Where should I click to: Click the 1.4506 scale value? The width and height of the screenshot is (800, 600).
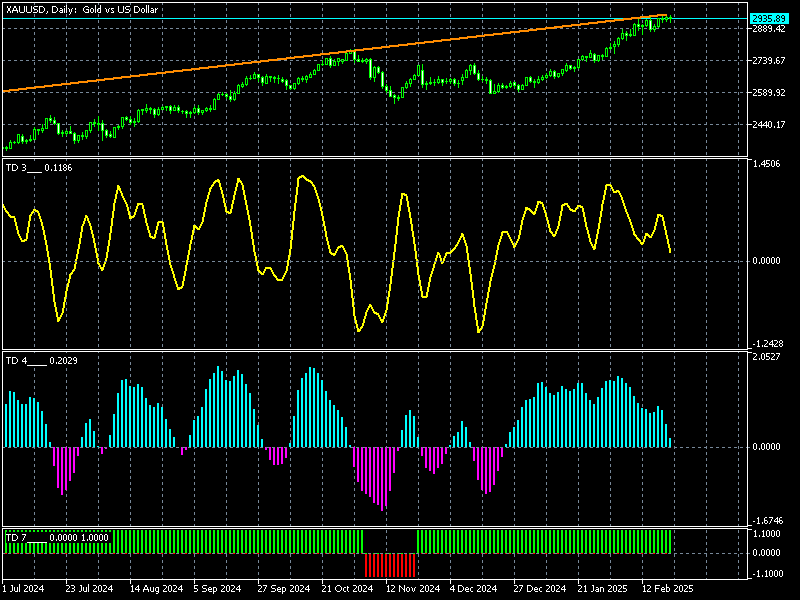click(766, 164)
